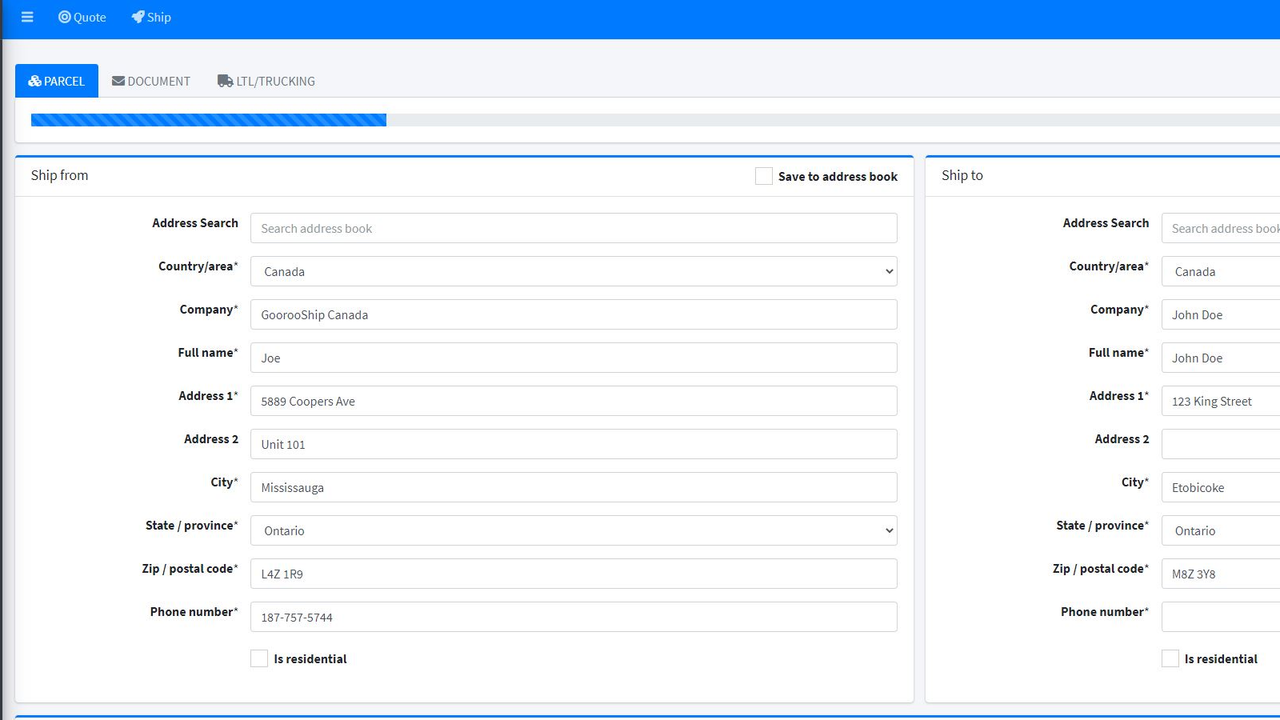Image resolution: width=1280 pixels, height=720 pixels.
Task: Click Ship in the top navigation
Action: pyautogui.click(x=152, y=17)
